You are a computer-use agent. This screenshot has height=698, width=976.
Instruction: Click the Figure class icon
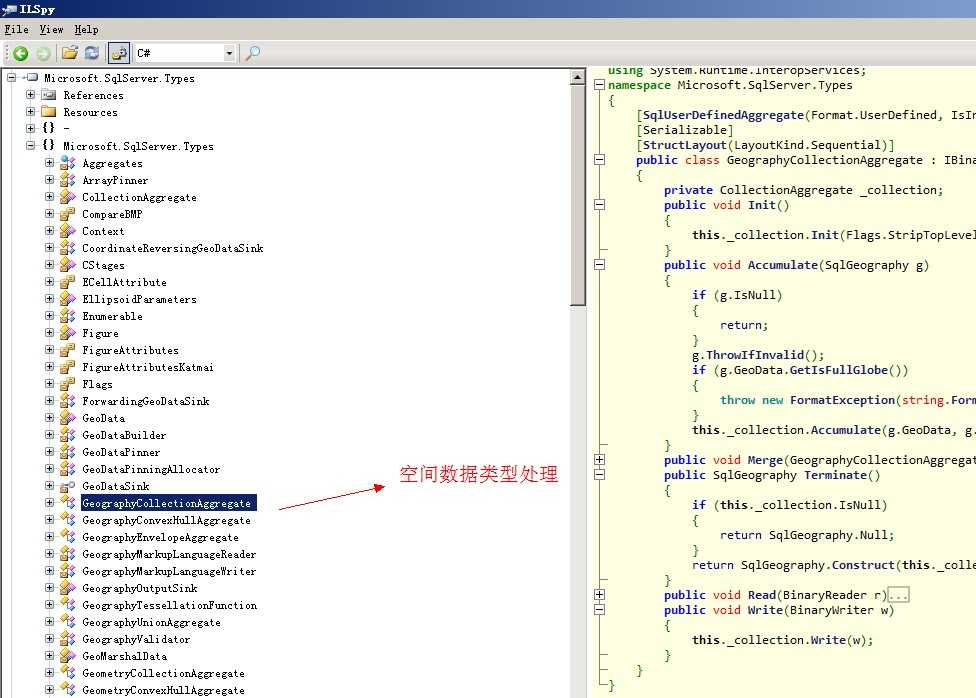point(67,332)
